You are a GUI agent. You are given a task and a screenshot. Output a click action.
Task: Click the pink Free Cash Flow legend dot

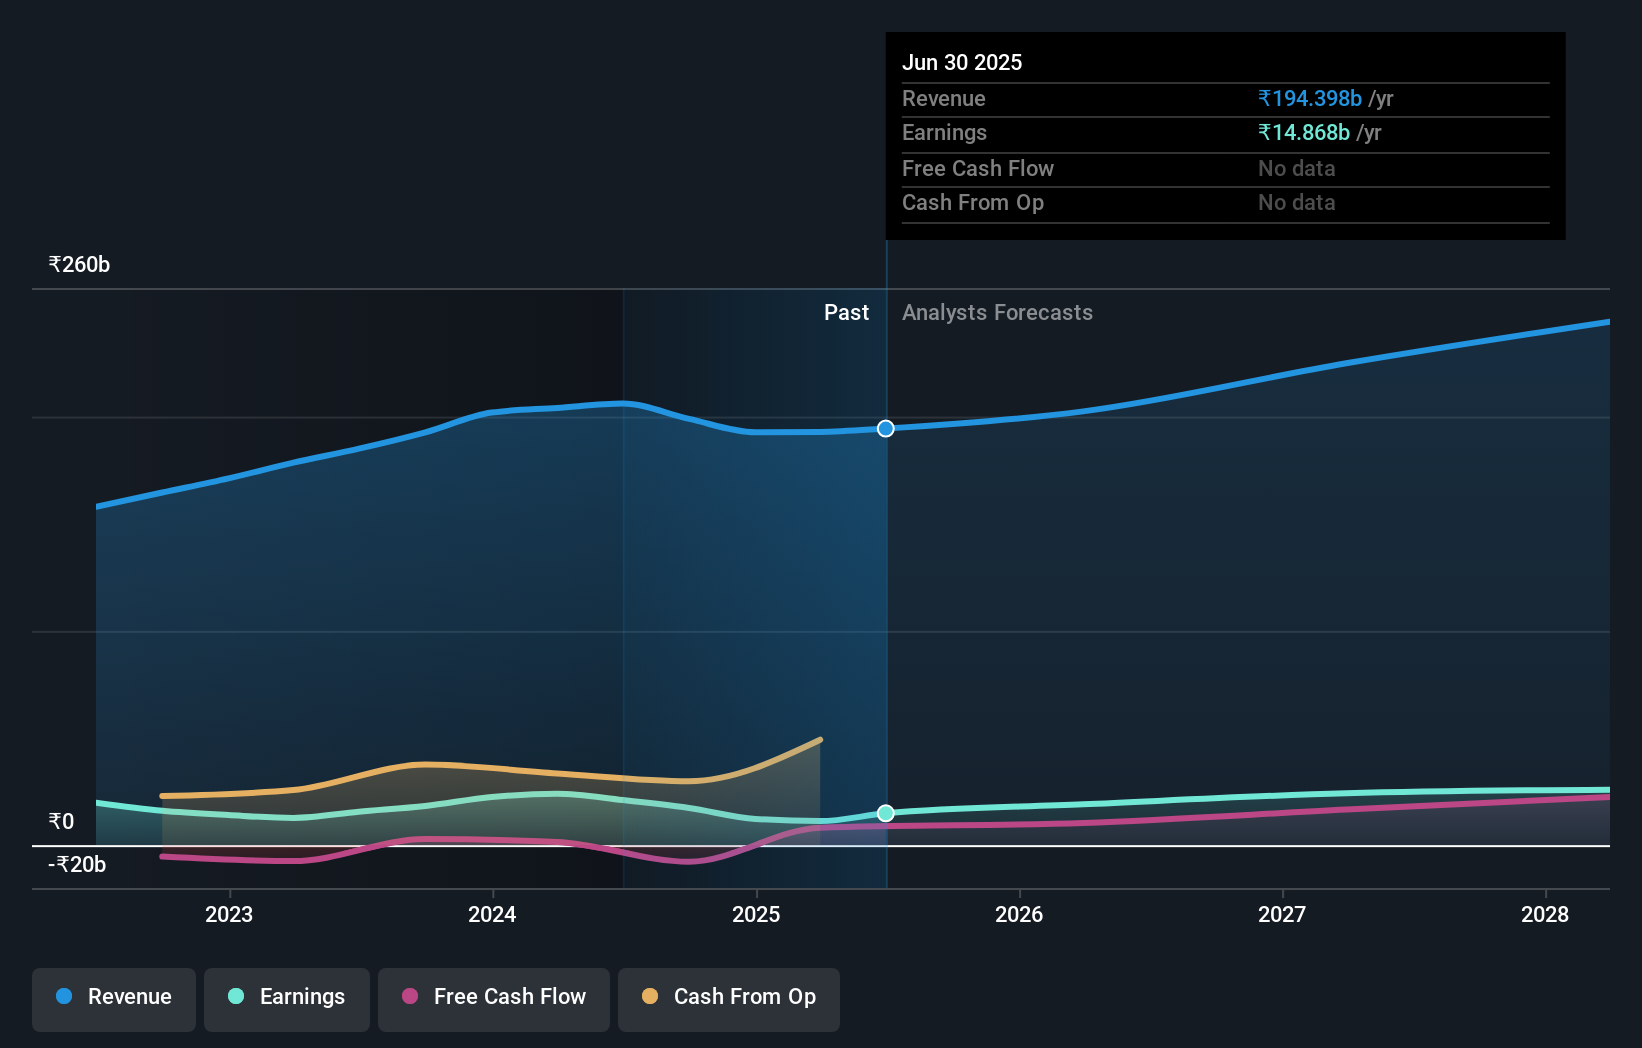[x=410, y=997]
